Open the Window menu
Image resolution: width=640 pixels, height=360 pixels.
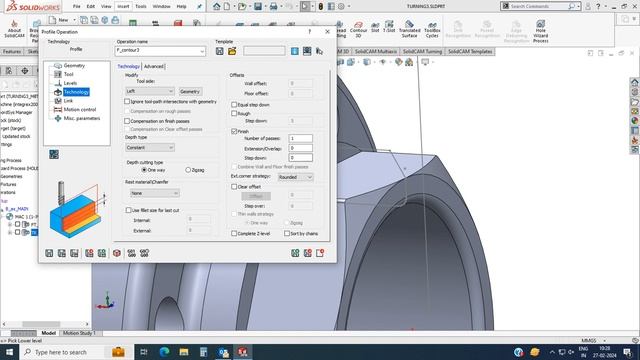pos(161,7)
